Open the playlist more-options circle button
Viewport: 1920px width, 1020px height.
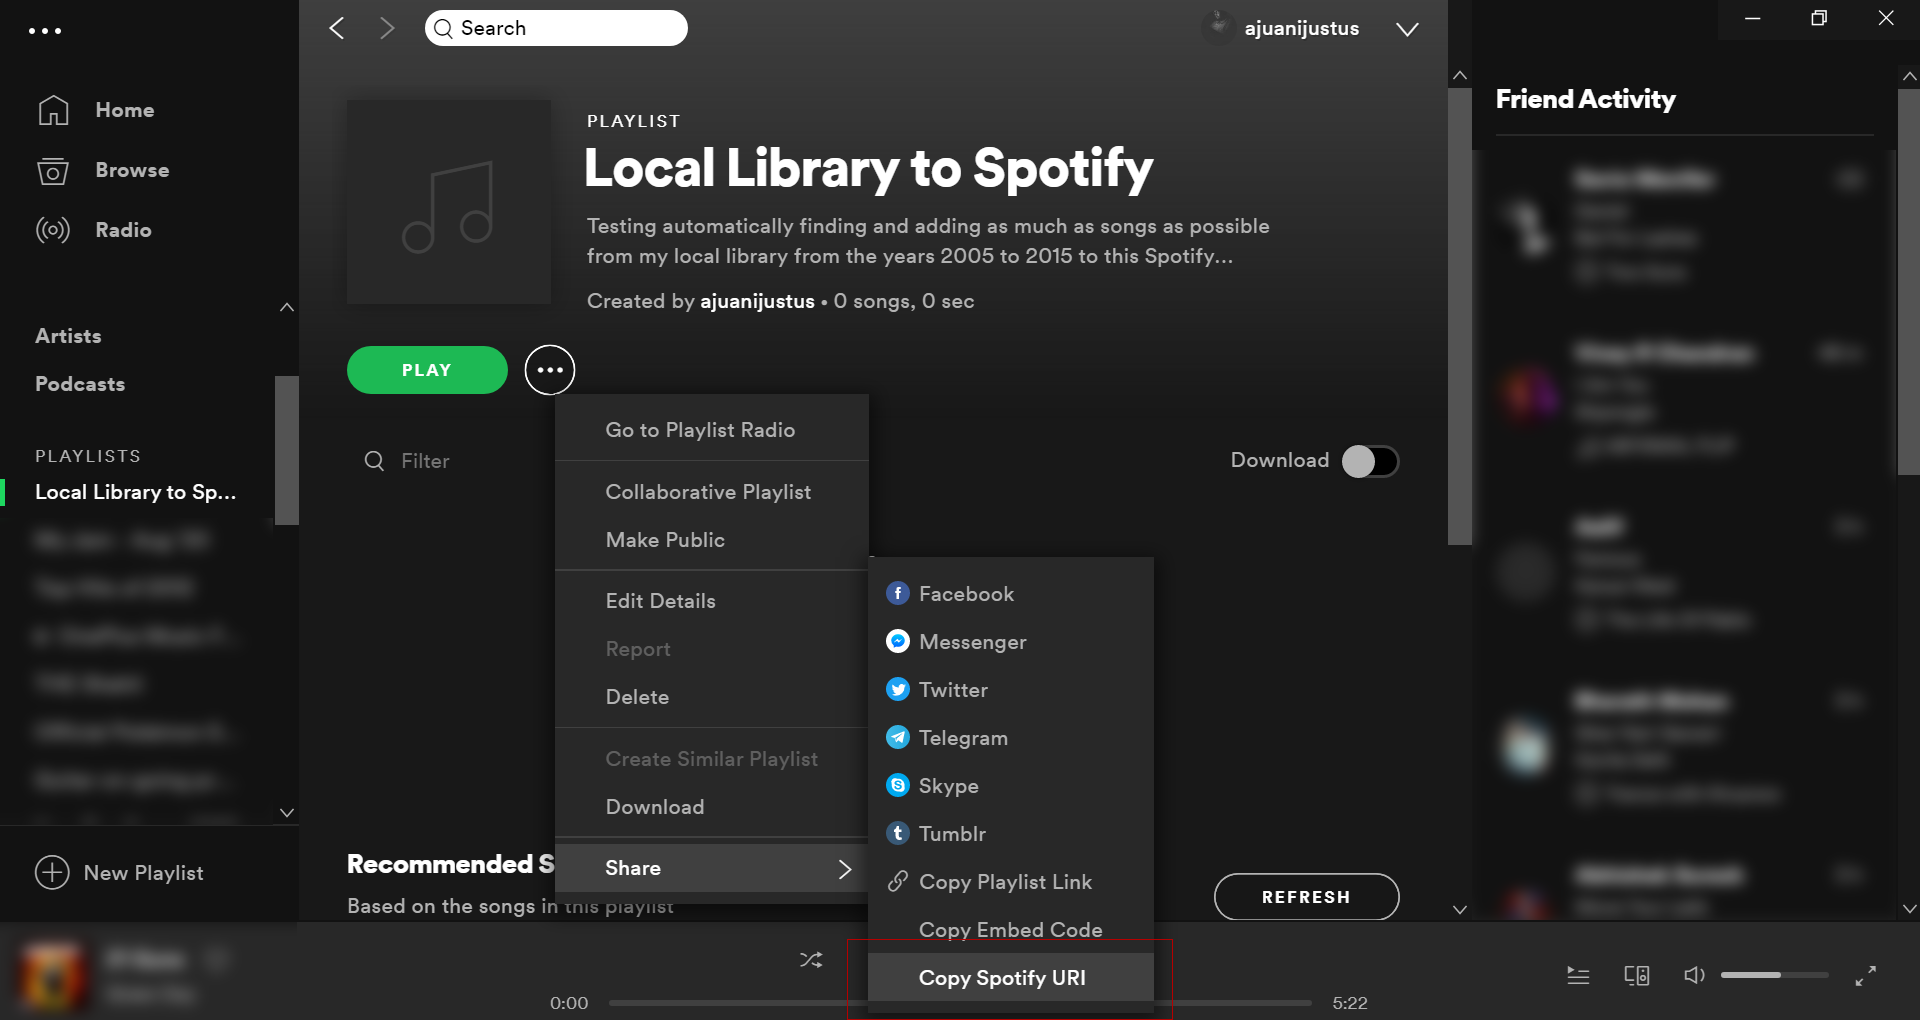(550, 370)
